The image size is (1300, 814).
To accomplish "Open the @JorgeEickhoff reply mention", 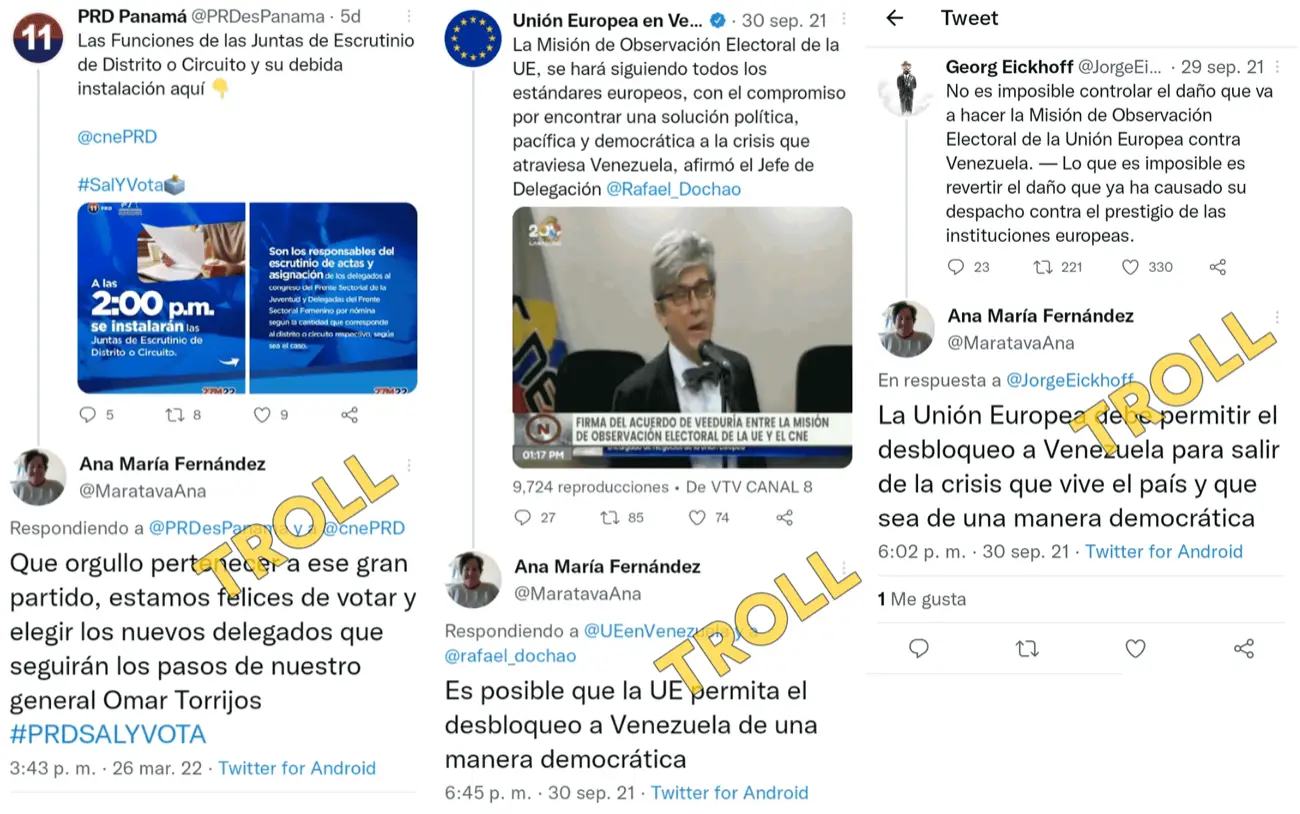I will tap(1070, 380).
